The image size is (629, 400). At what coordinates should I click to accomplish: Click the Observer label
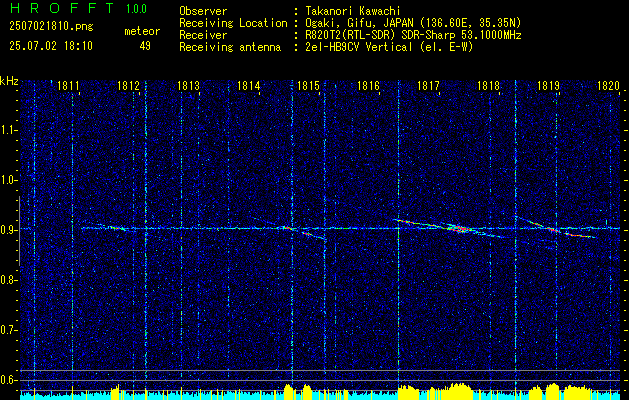[203, 11]
